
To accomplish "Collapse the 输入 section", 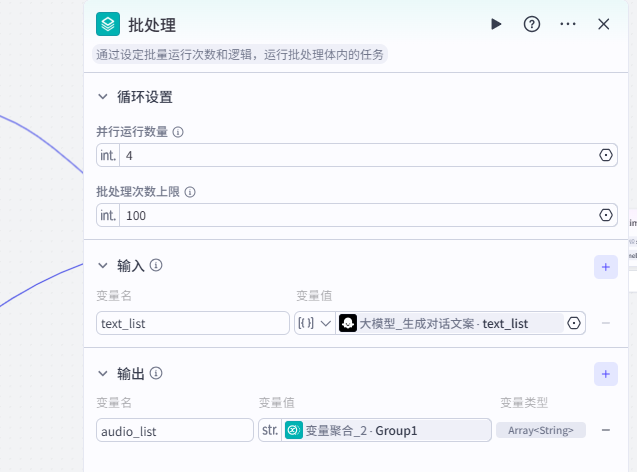I will 102,265.
